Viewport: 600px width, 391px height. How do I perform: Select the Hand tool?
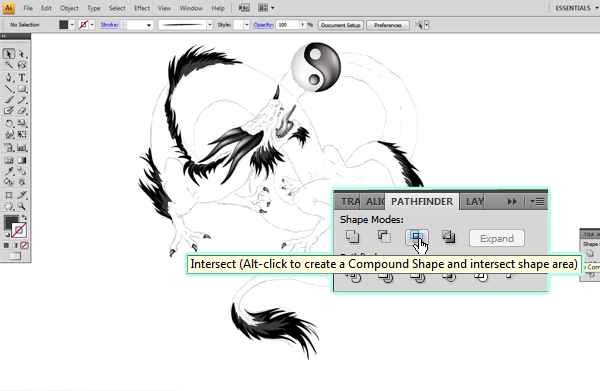point(9,206)
